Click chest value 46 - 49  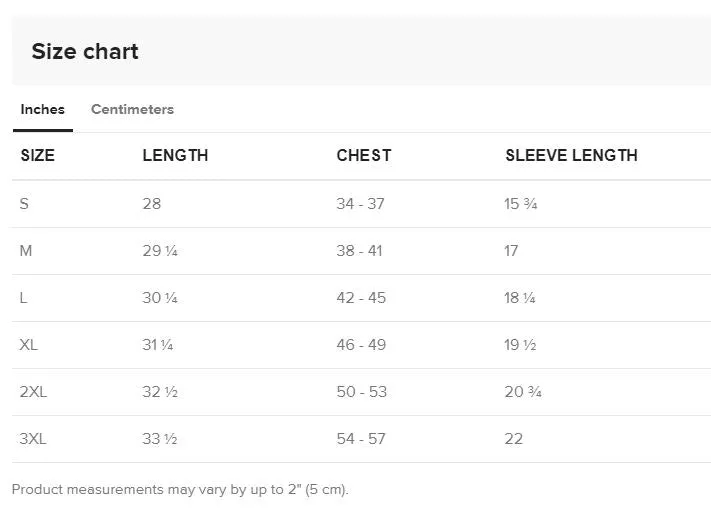361,345
